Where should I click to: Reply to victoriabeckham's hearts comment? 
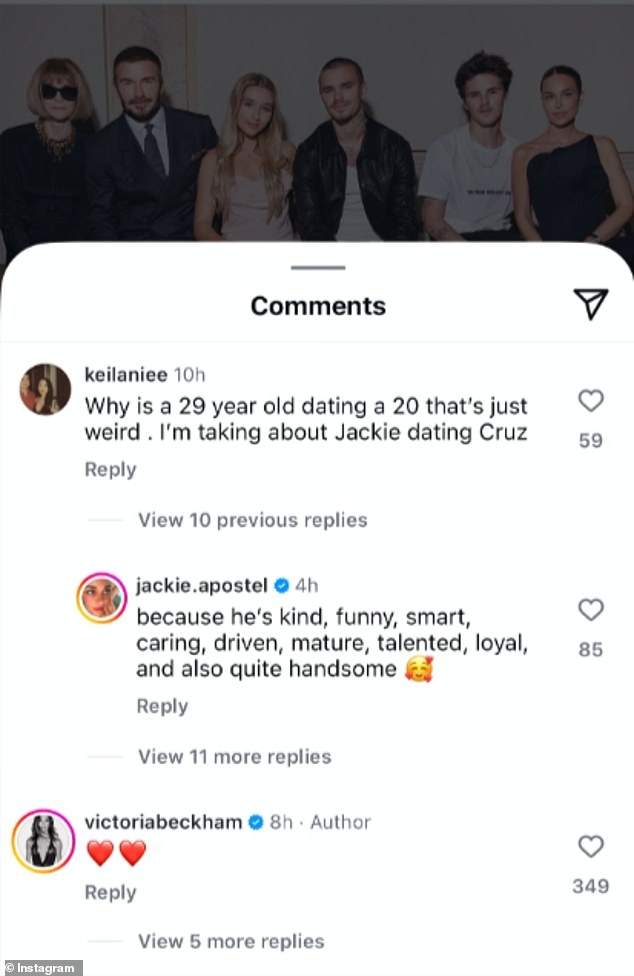tap(110, 892)
